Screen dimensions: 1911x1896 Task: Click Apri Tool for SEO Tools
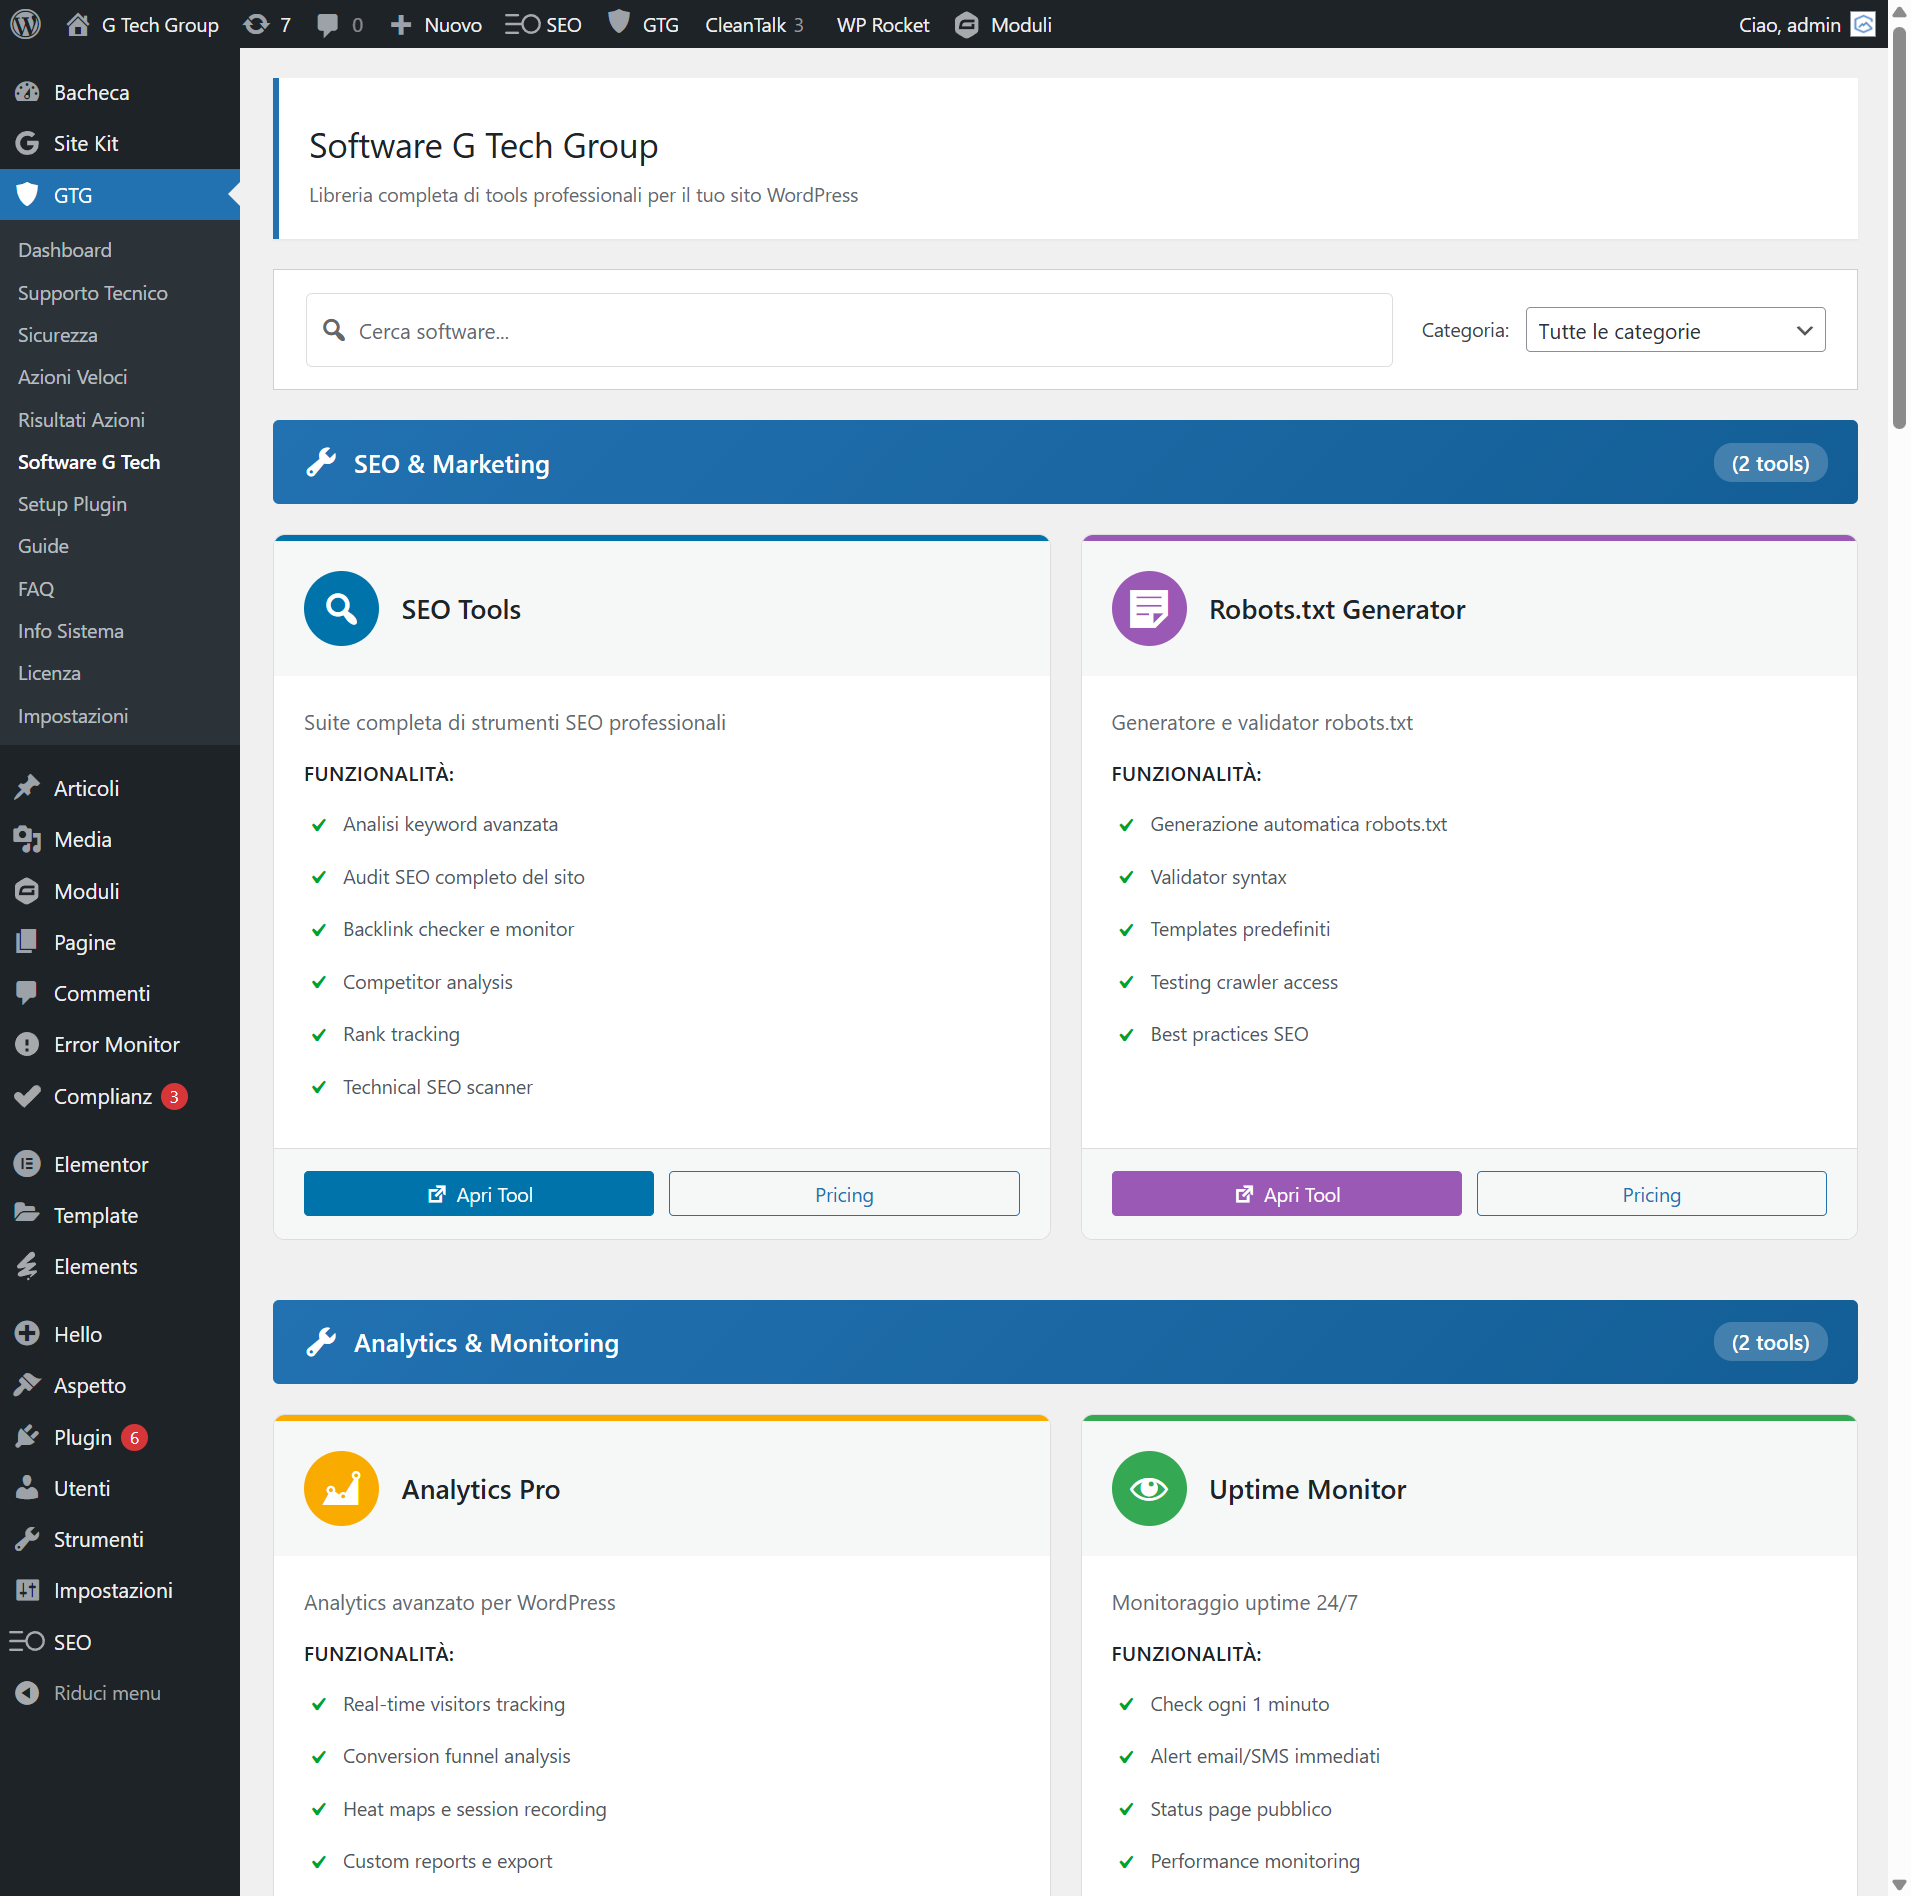click(478, 1194)
